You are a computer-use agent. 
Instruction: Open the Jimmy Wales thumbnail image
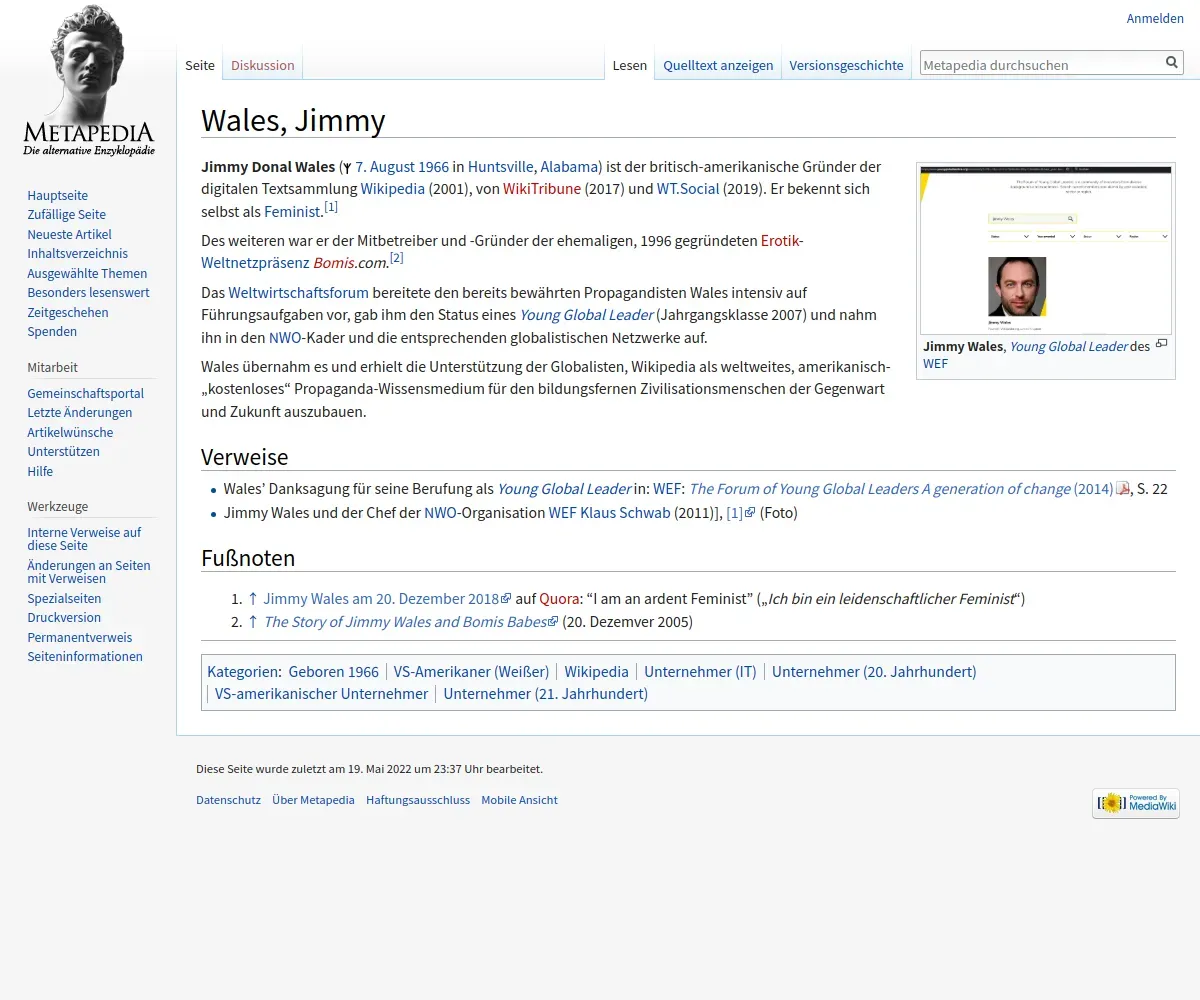tap(1045, 250)
